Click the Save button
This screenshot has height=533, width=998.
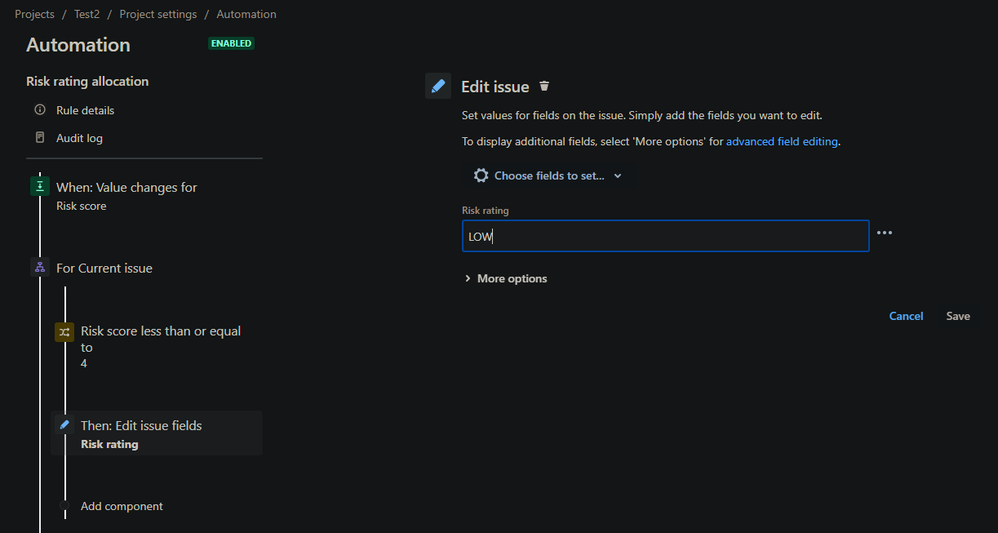[x=957, y=316]
